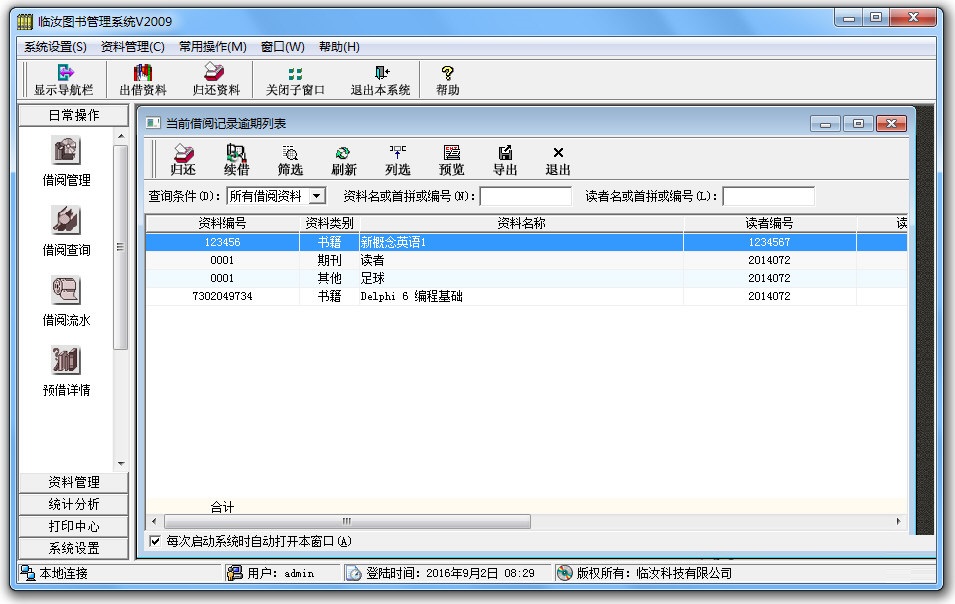Open the 筛选 filter tool

click(290, 160)
